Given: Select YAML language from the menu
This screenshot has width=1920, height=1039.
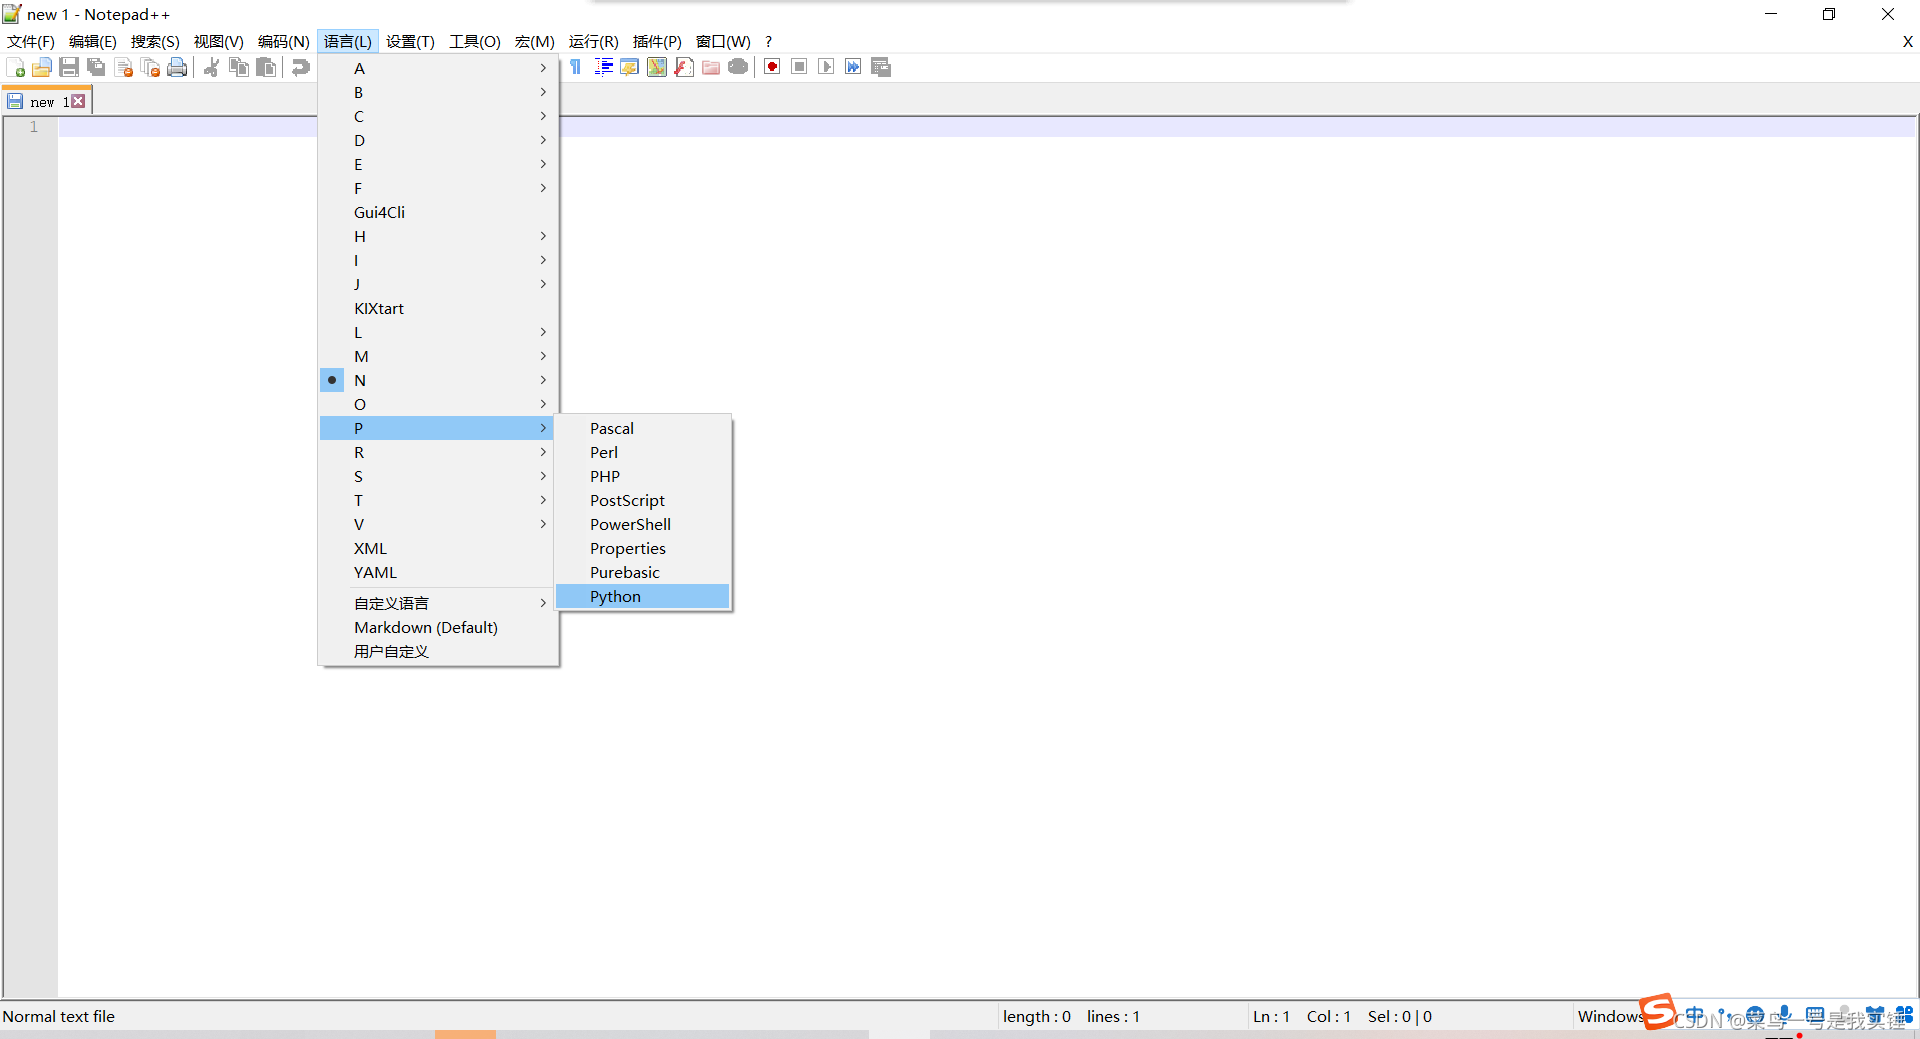Looking at the screenshot, I should point(437,572).
